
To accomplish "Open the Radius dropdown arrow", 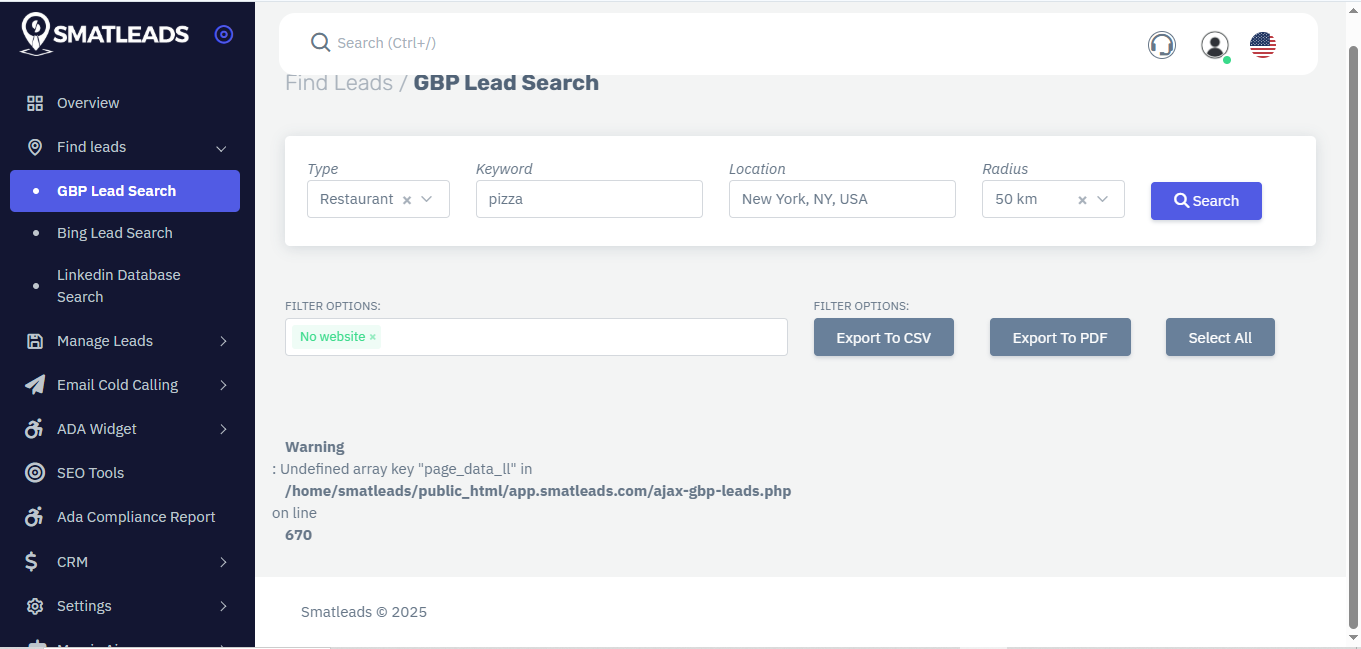I will point(1103,199).
